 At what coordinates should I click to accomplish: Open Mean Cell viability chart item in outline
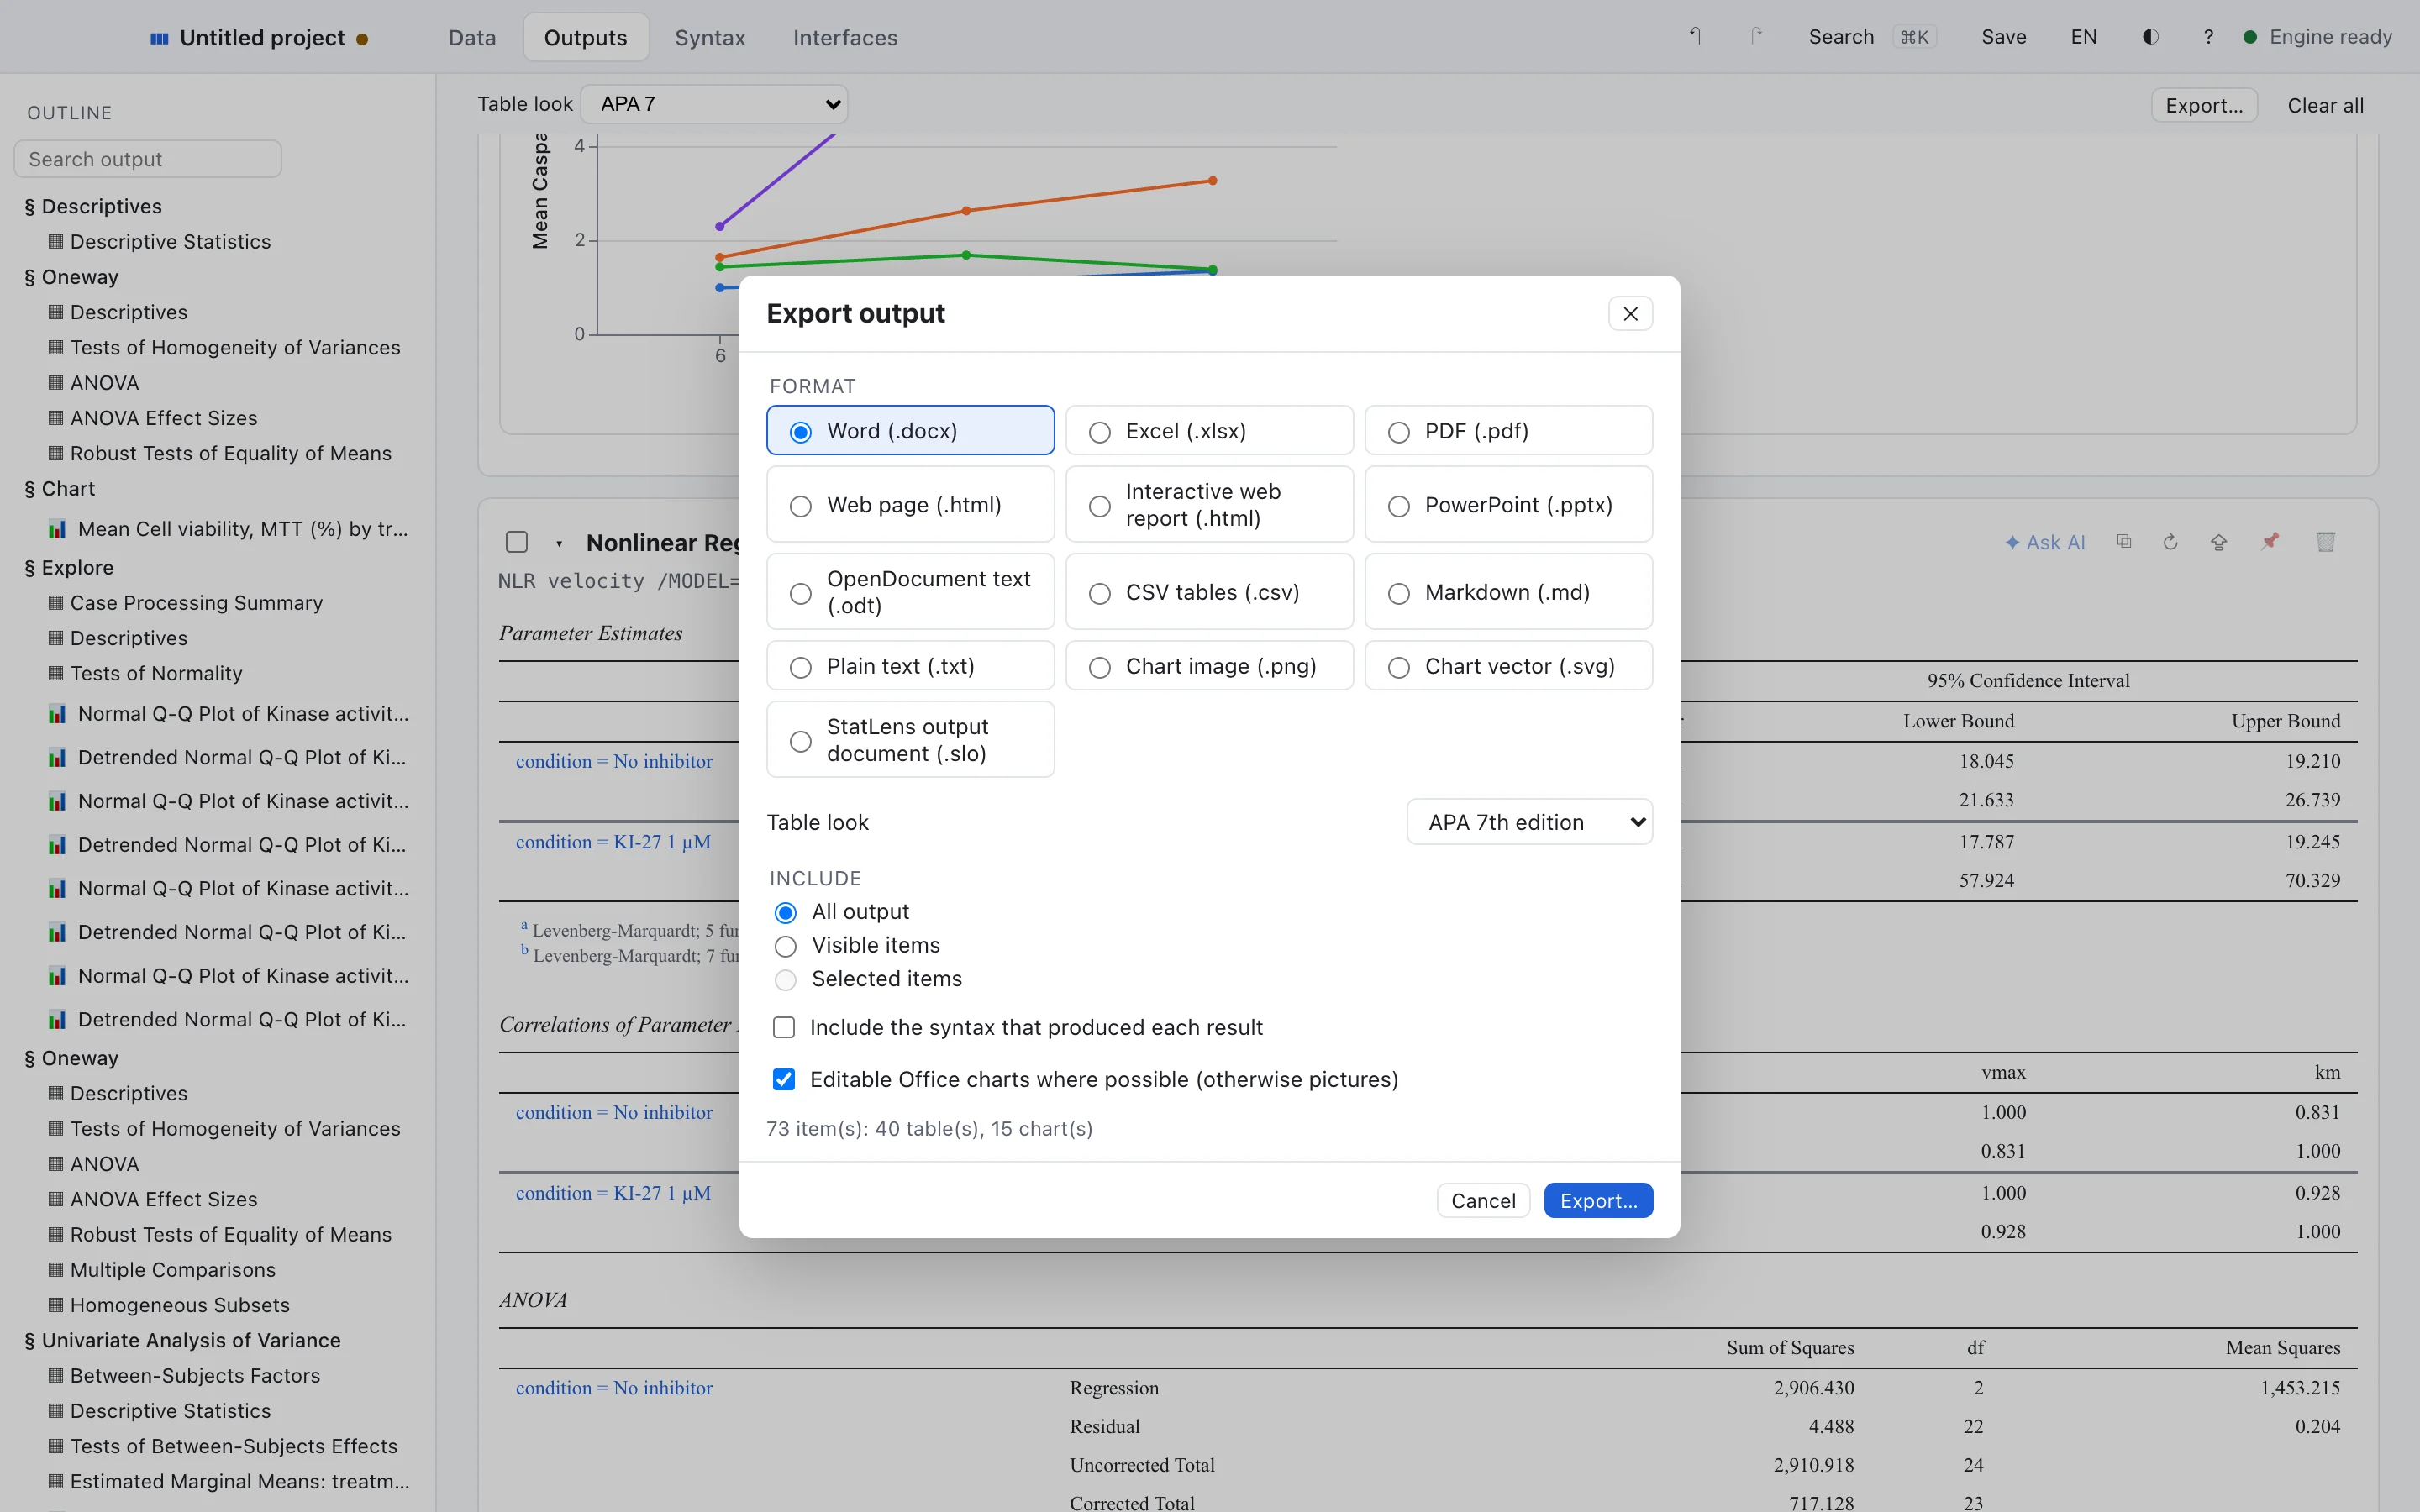point(230,529)
